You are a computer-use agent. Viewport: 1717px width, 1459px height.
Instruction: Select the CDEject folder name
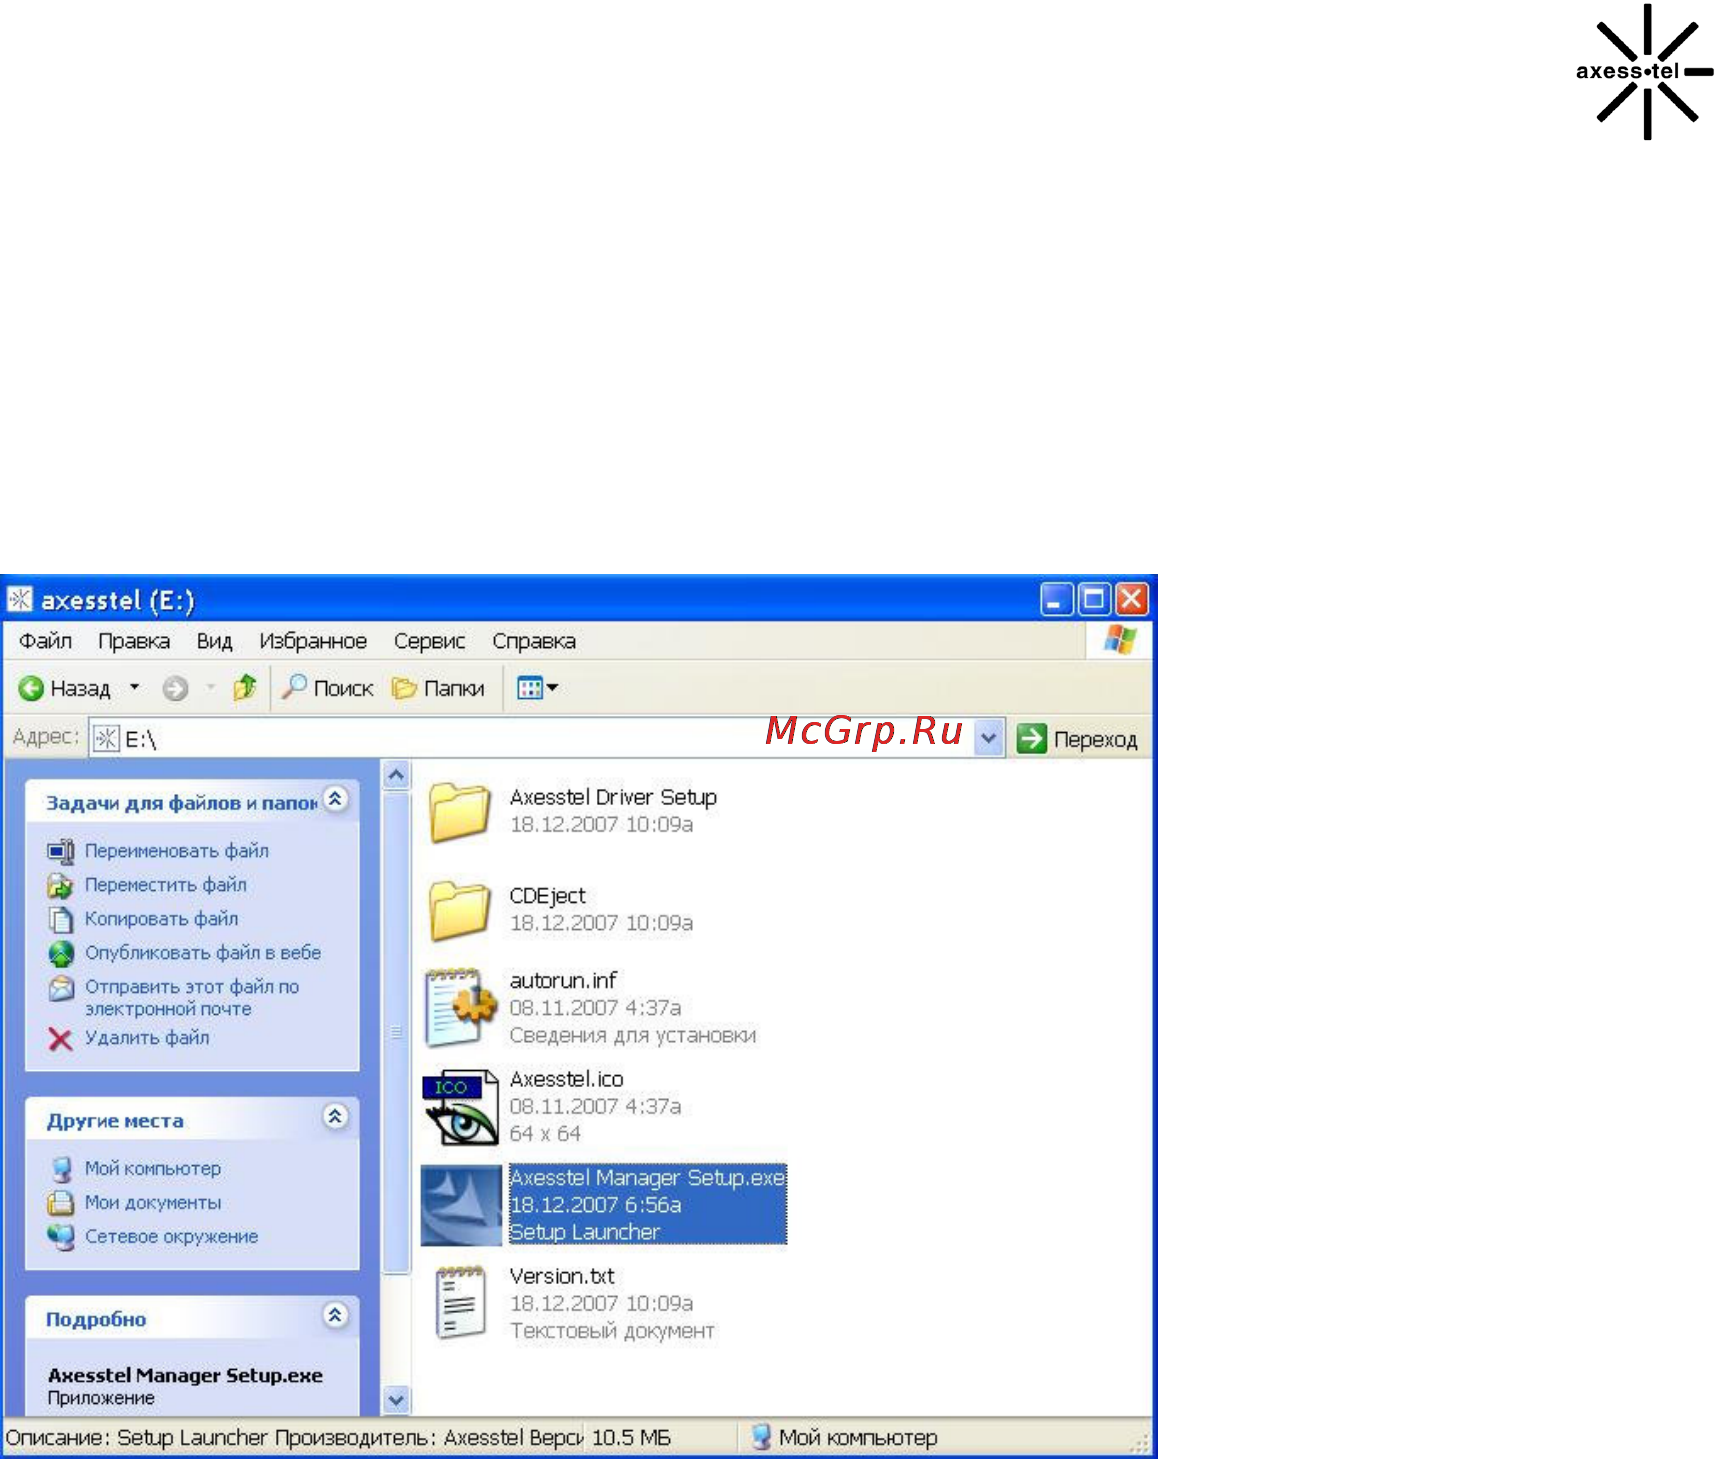[x=547, y=896]
